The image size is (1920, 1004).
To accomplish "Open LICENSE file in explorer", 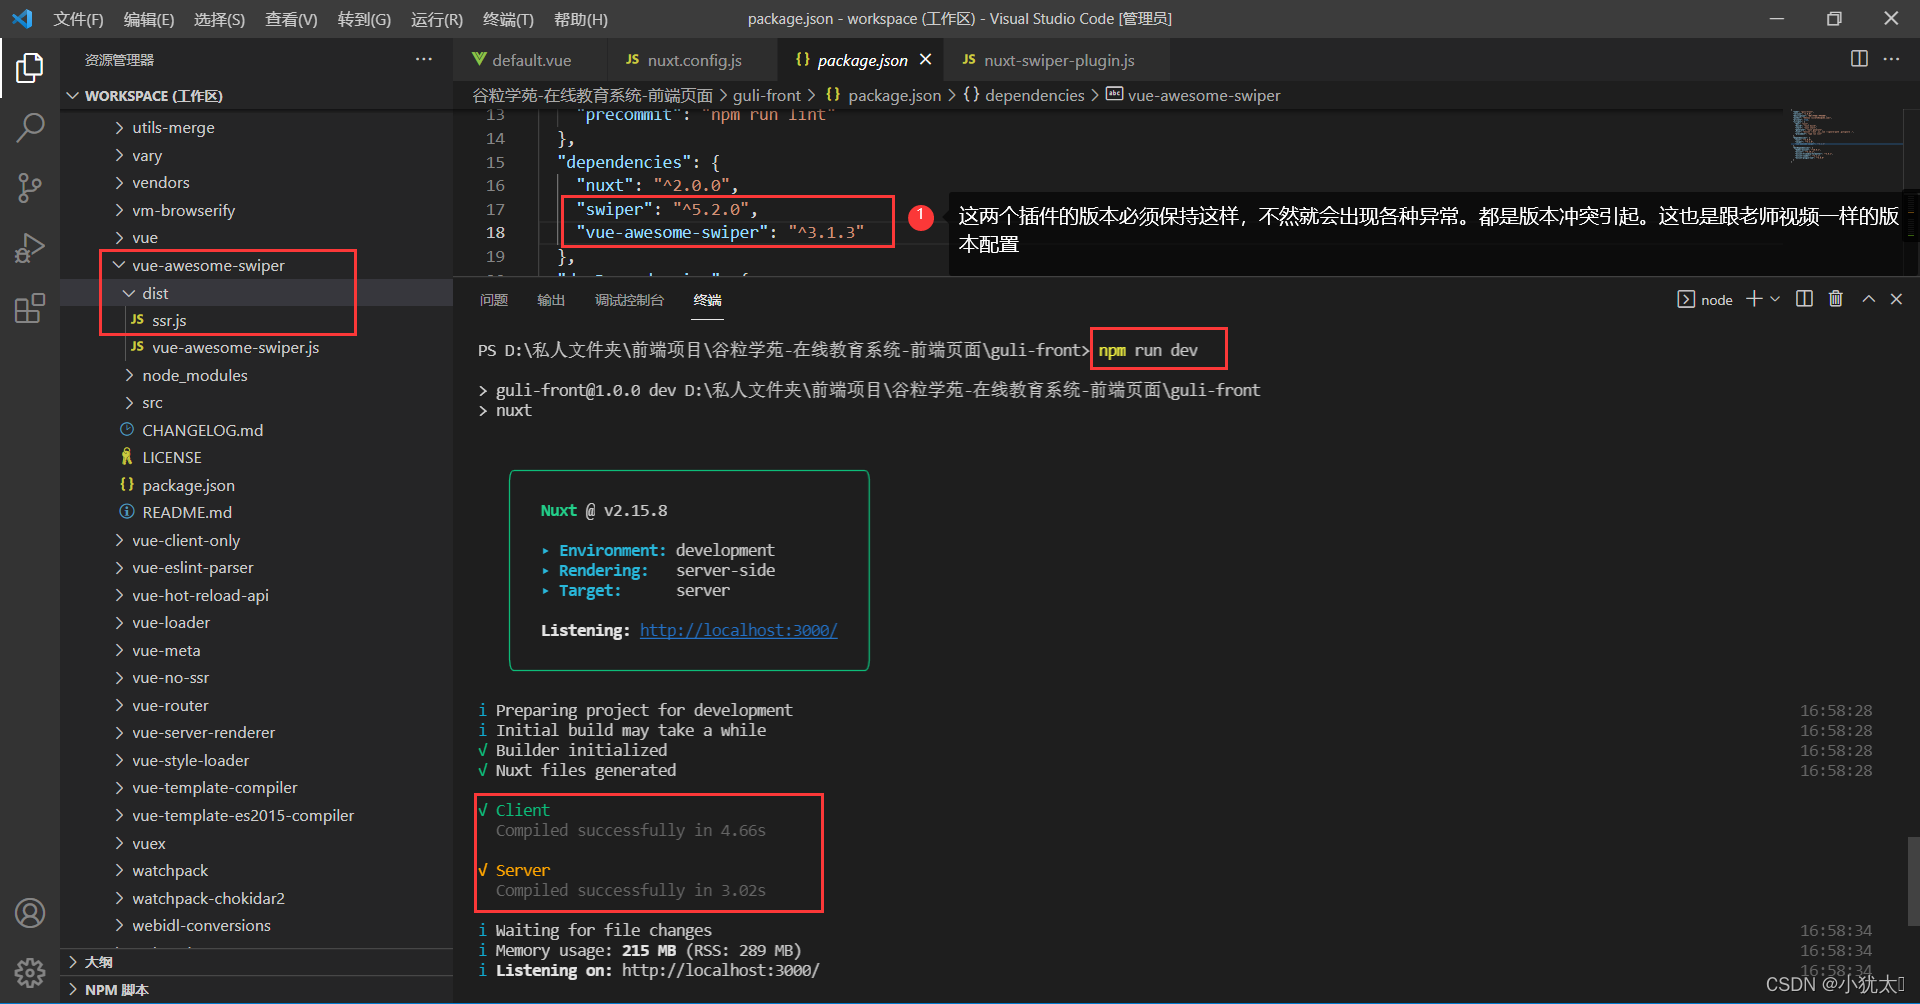I will (x=256, y=458).
